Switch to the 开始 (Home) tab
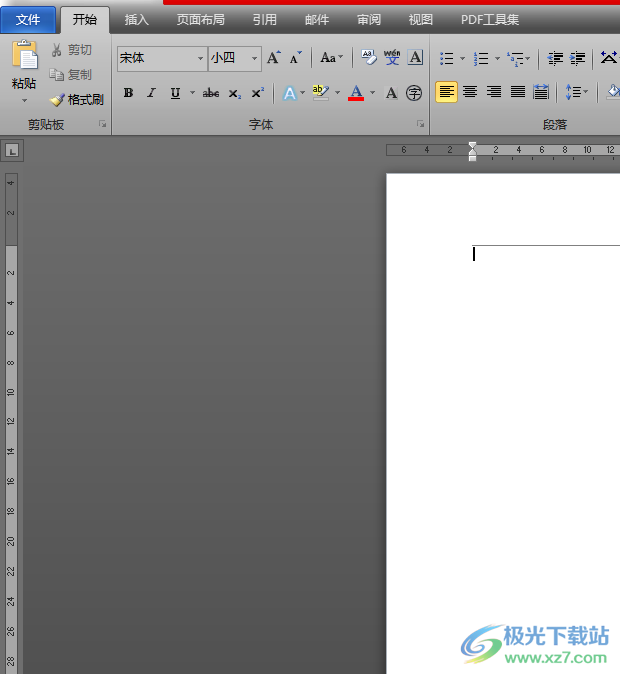 coord(85,19)
